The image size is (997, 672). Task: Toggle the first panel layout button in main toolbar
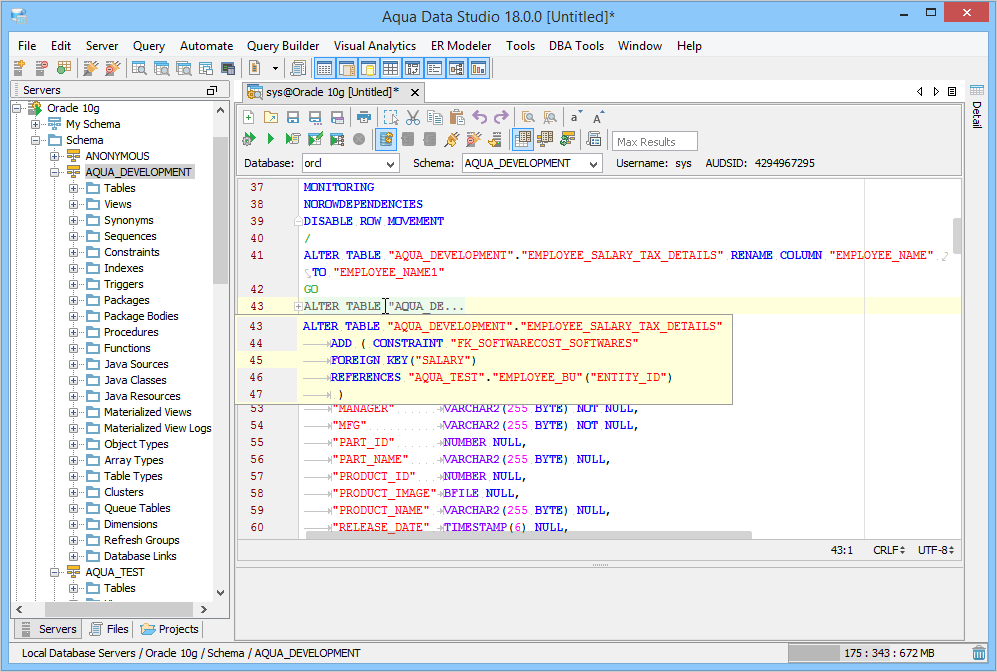tap(325, 68)
